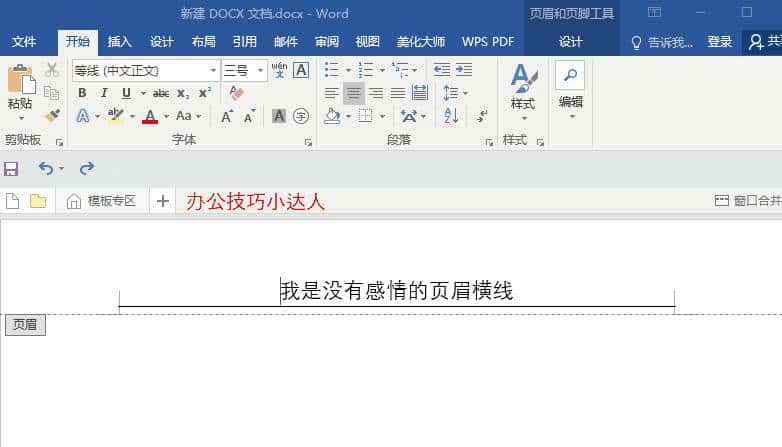782x447 pixels.
Task: Increase paragraph indent
Action: (464, 70)
